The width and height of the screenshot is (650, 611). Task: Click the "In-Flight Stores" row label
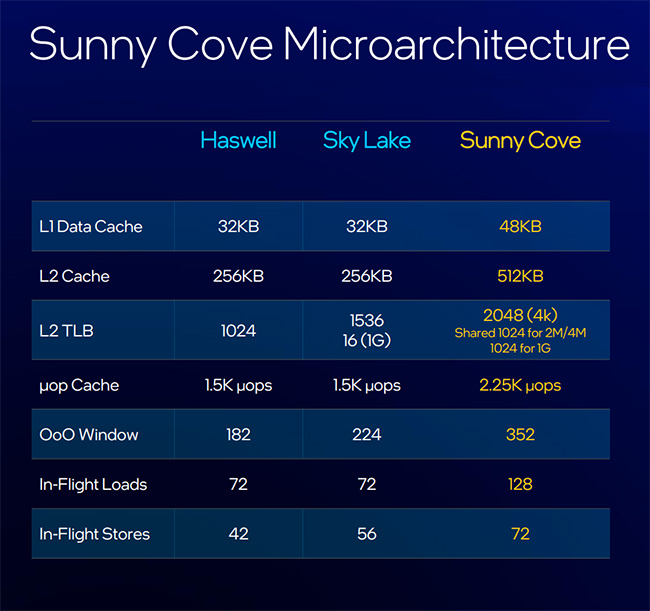(x=95, y=534)
